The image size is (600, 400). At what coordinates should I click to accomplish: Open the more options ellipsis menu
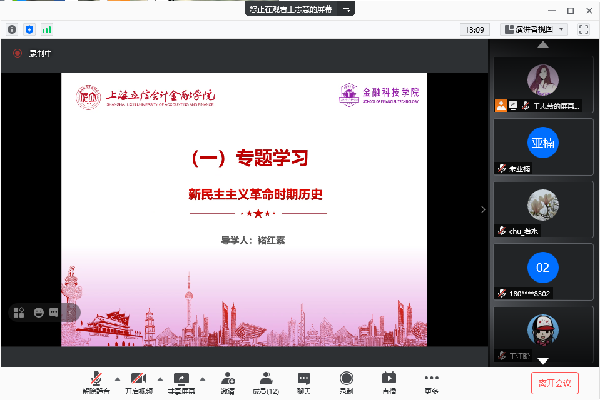point(431,381)
